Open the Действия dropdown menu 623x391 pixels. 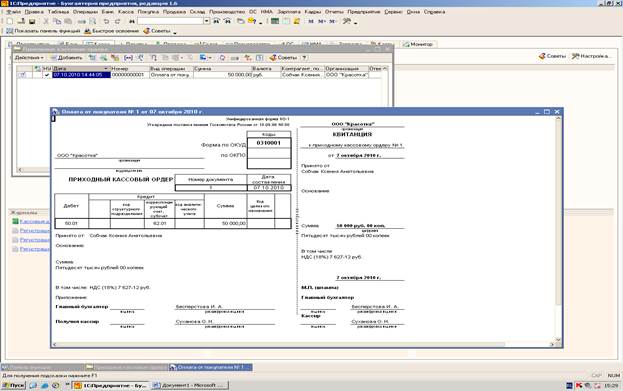click(29, 58)
